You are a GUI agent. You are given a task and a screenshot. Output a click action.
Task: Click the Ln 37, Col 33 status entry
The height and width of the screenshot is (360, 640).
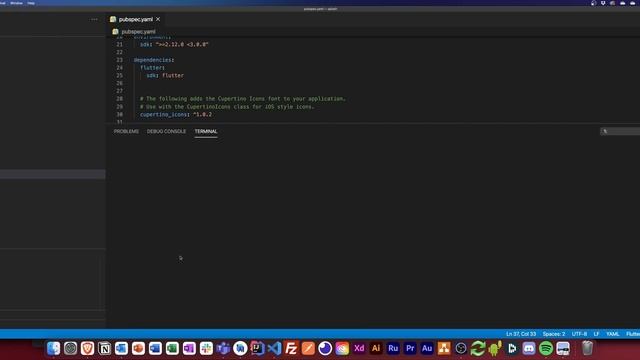coord(521,334)
